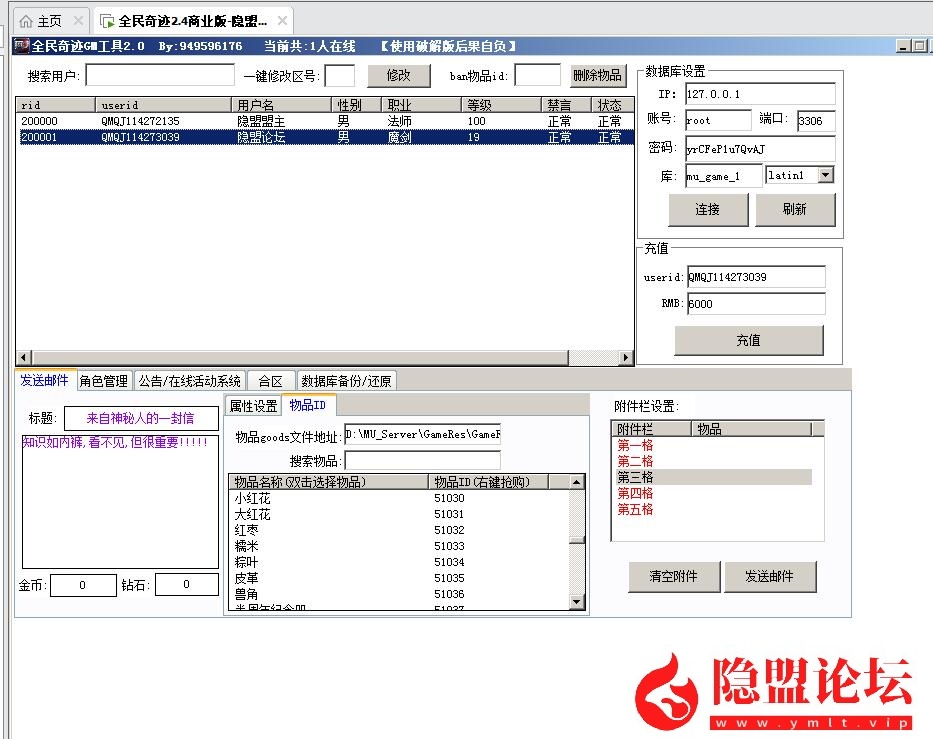Click the 密码 password field
This screenshot has width=933, height=739.
pos(760,149)
